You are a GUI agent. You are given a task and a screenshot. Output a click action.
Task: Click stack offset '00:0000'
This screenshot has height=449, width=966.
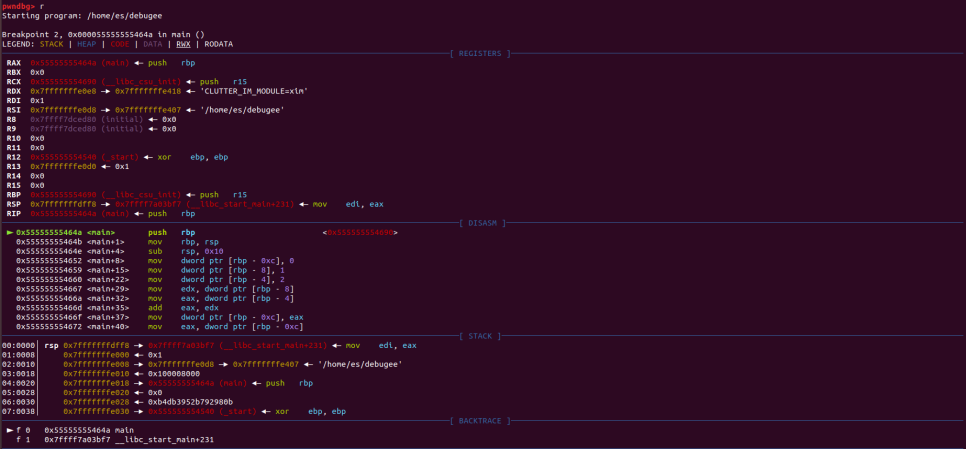(x=18, y=346)
